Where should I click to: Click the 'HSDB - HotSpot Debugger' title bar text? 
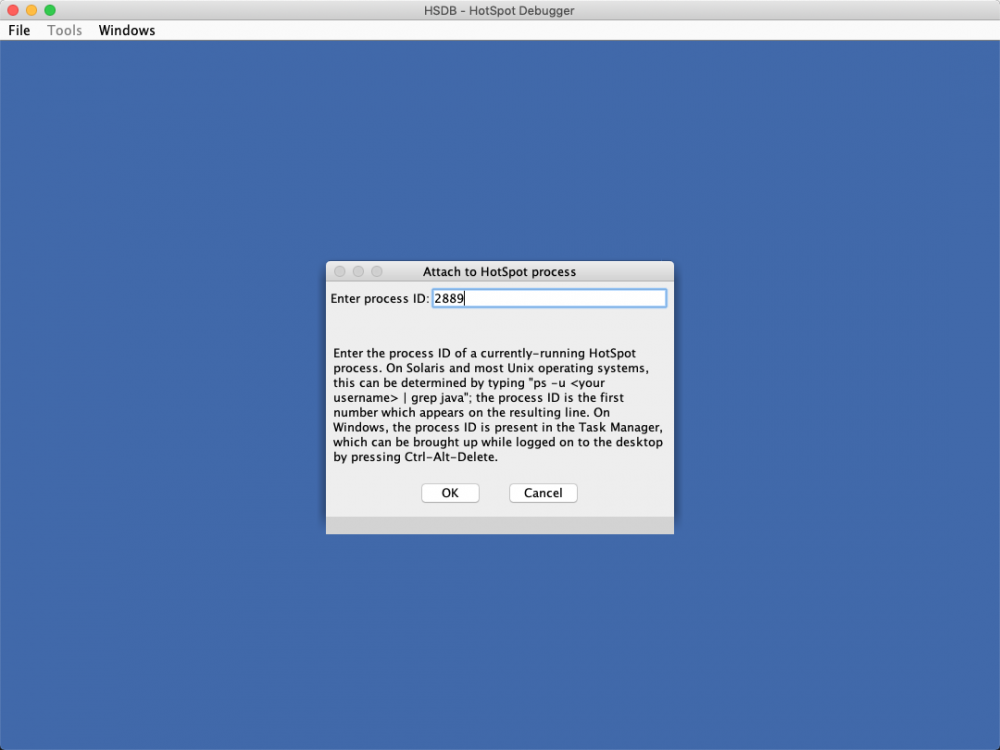click(499, 10)
